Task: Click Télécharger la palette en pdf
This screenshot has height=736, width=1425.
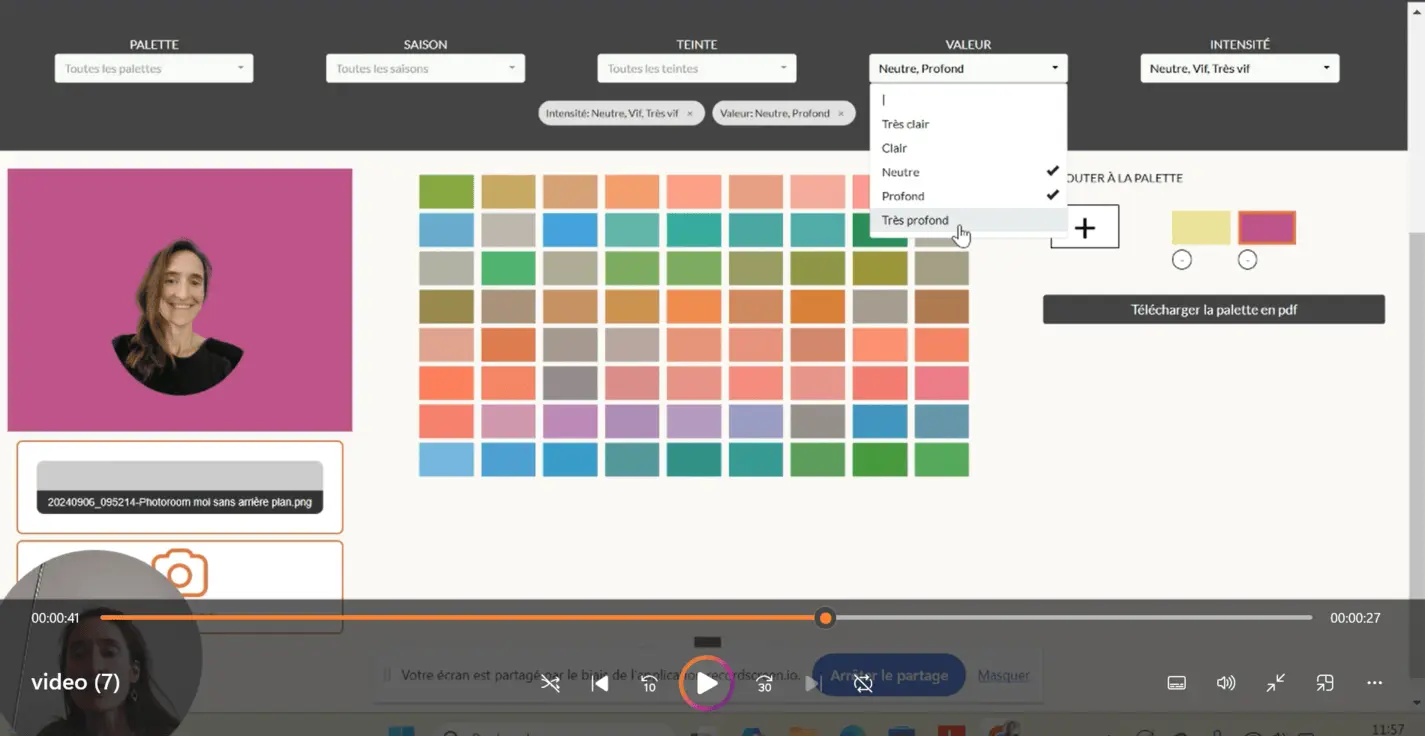Action: pos(1213,310)
